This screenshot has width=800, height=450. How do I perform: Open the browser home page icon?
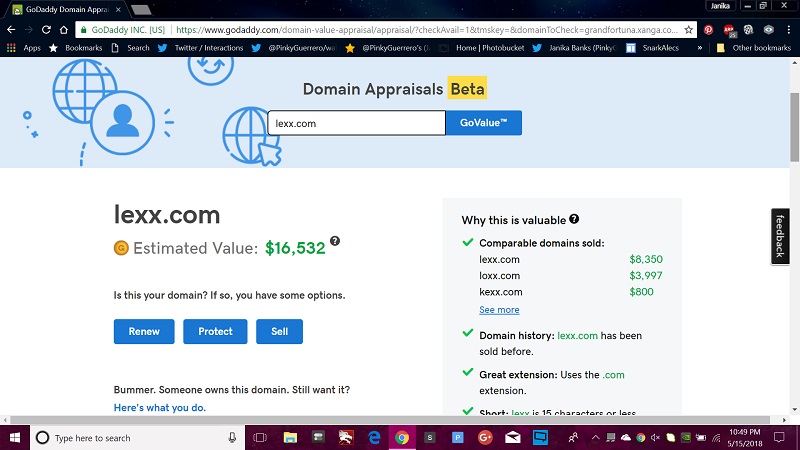(64, 30)
